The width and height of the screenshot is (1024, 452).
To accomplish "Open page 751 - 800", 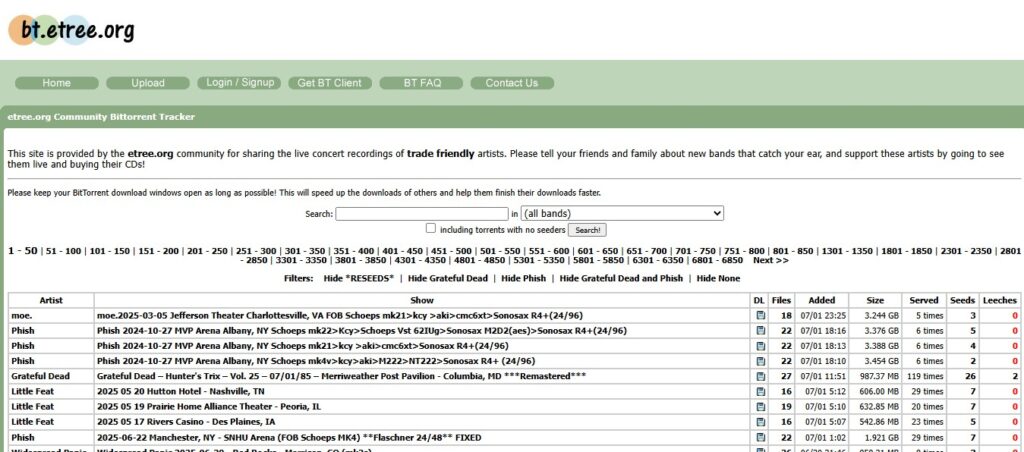I will click(x=744, y=251).
